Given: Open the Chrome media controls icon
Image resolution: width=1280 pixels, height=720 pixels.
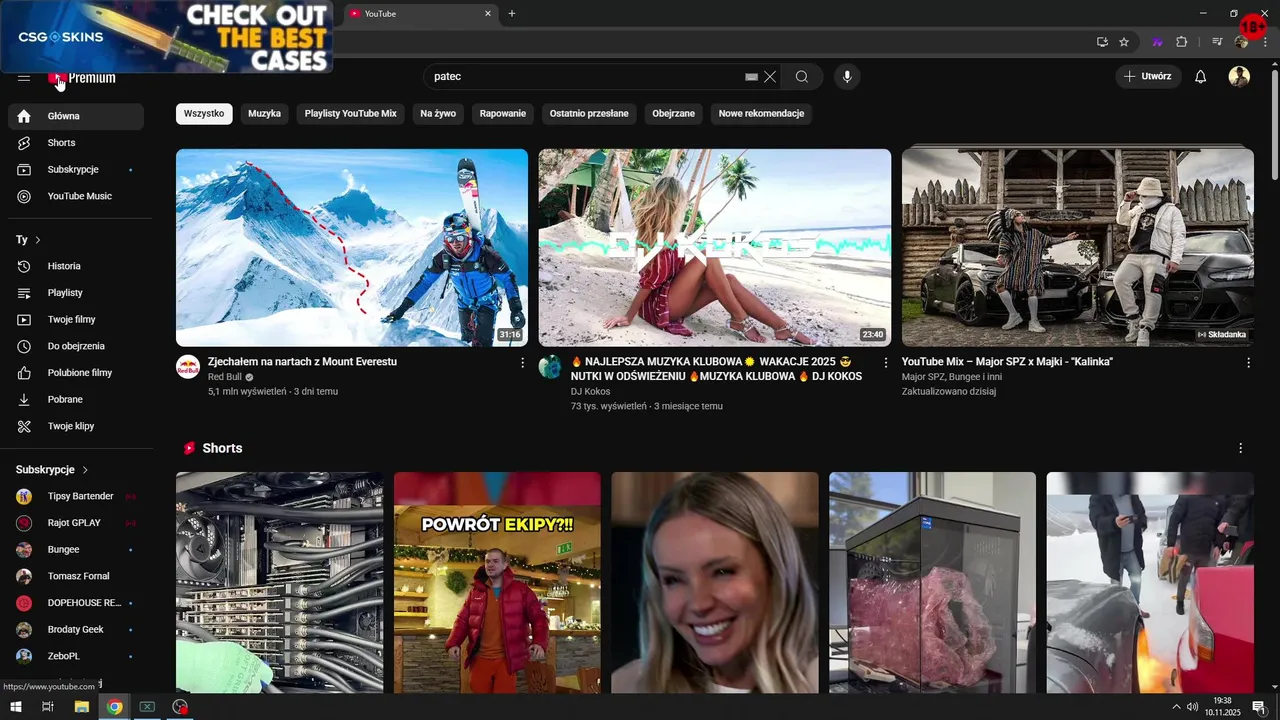Looking at the screenshot, I should pos(1217,42).
